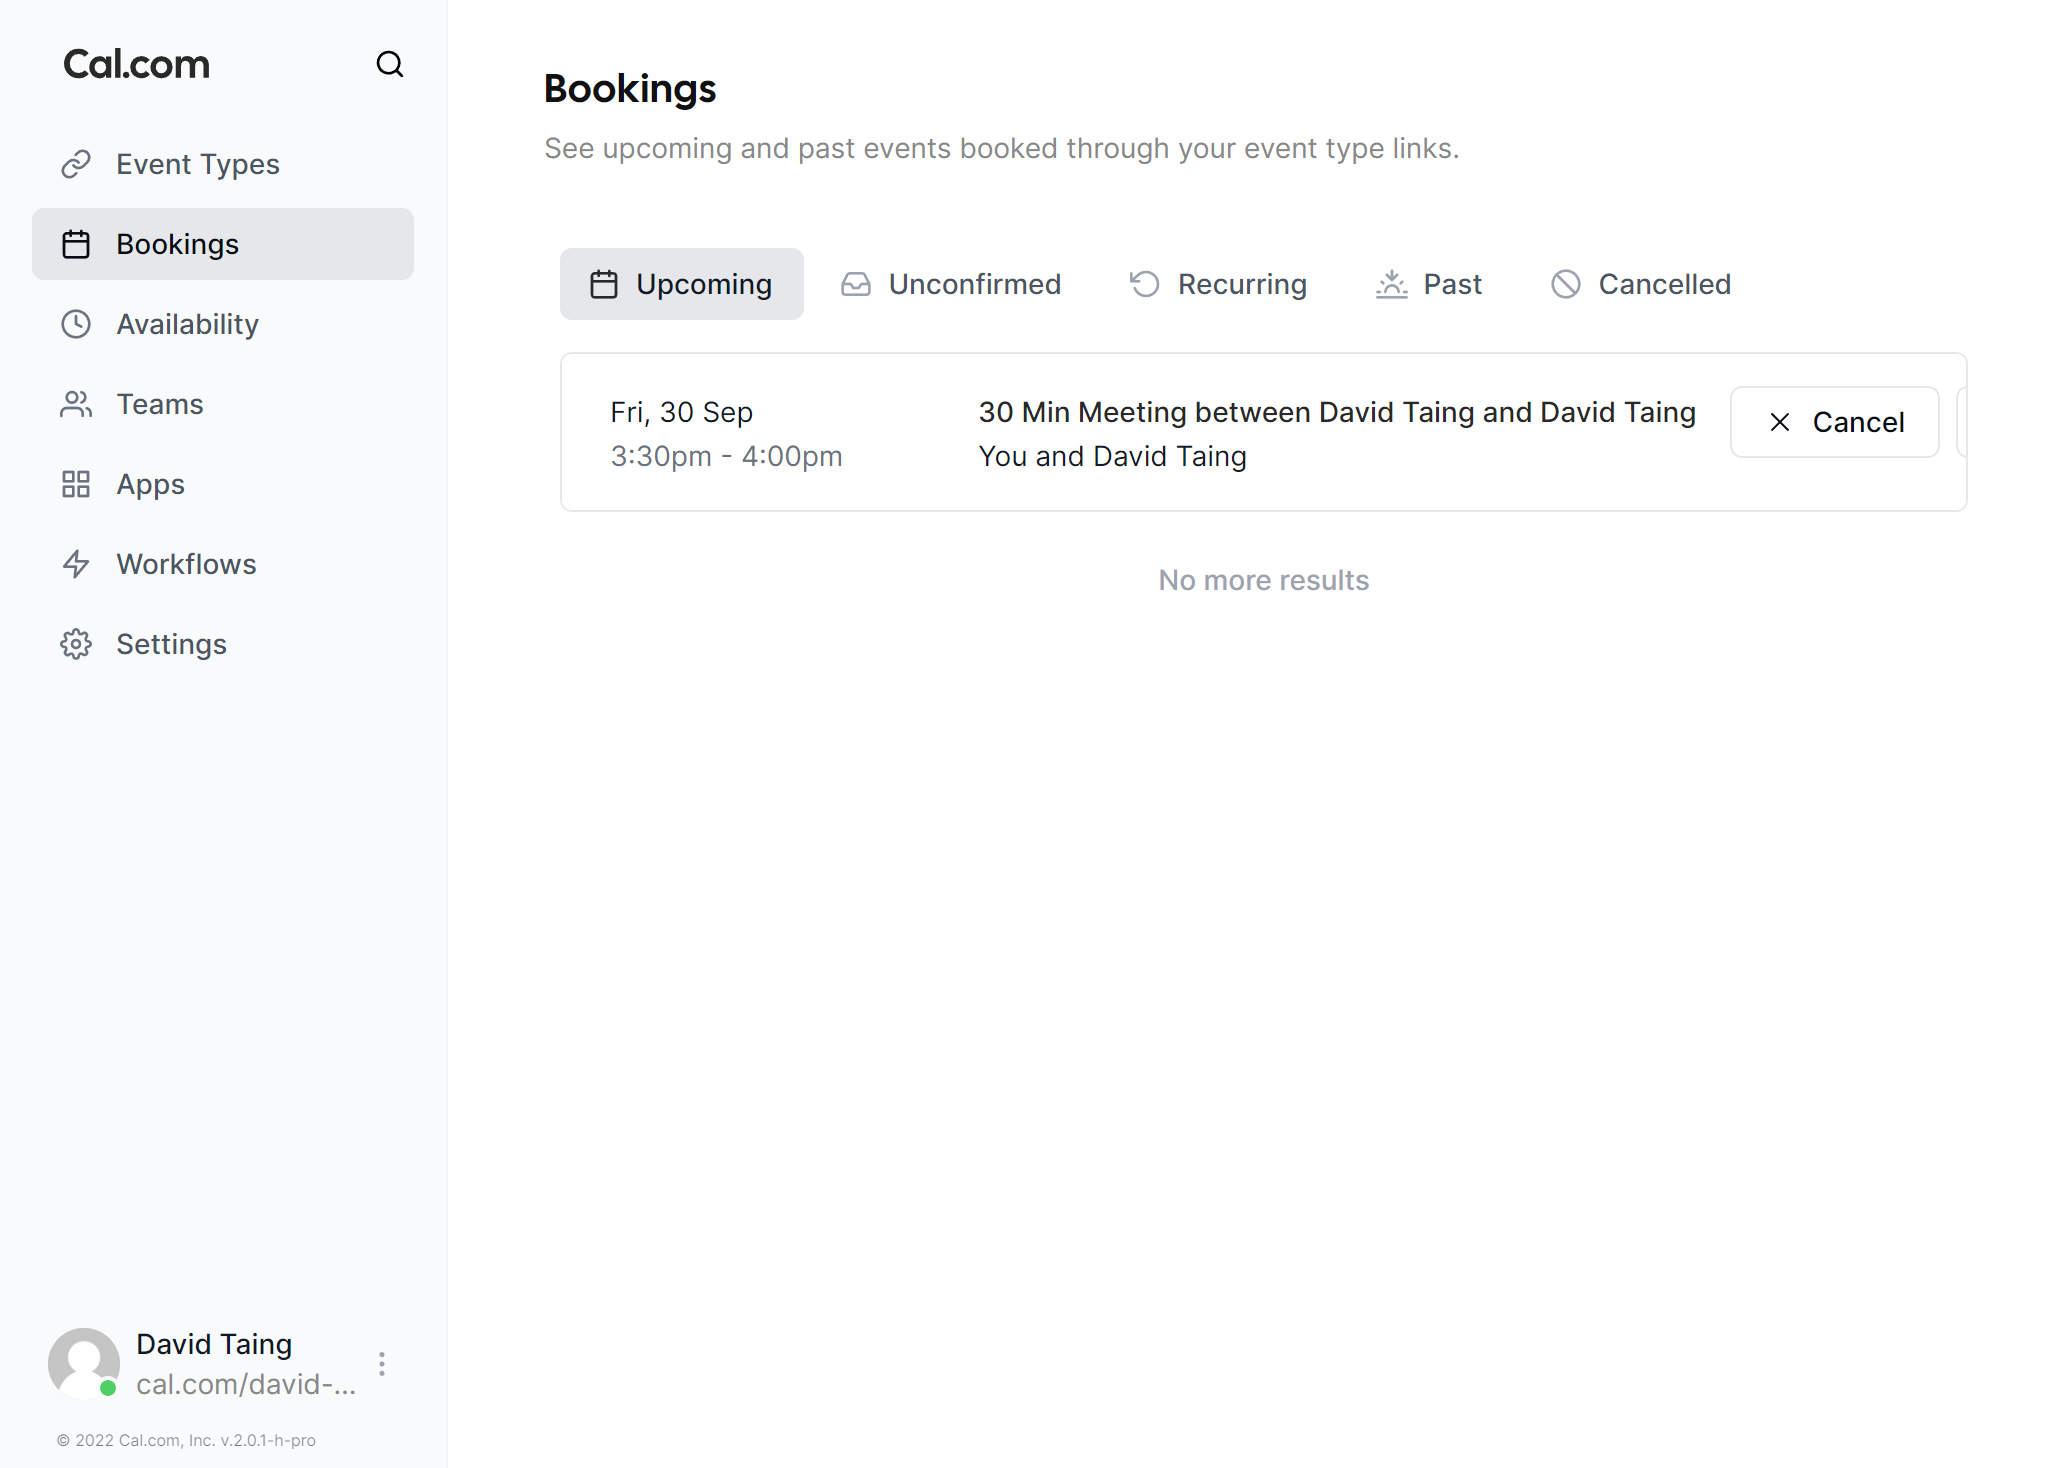The image size is (2048, 1468).
Task: Switch to the Recurring bookings tab
Action: (x=1218, y=284)
